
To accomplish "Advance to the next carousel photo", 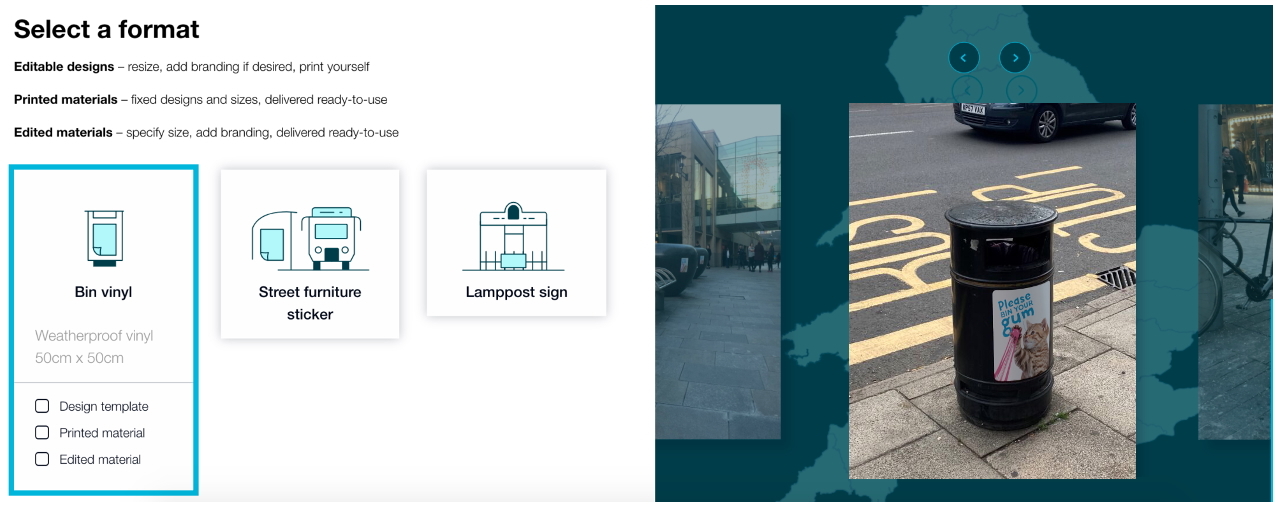I will [1015, 58].
